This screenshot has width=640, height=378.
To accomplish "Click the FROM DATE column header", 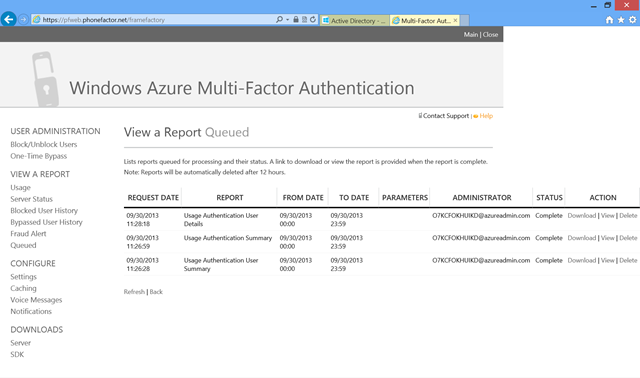I will tap(303, 198).
